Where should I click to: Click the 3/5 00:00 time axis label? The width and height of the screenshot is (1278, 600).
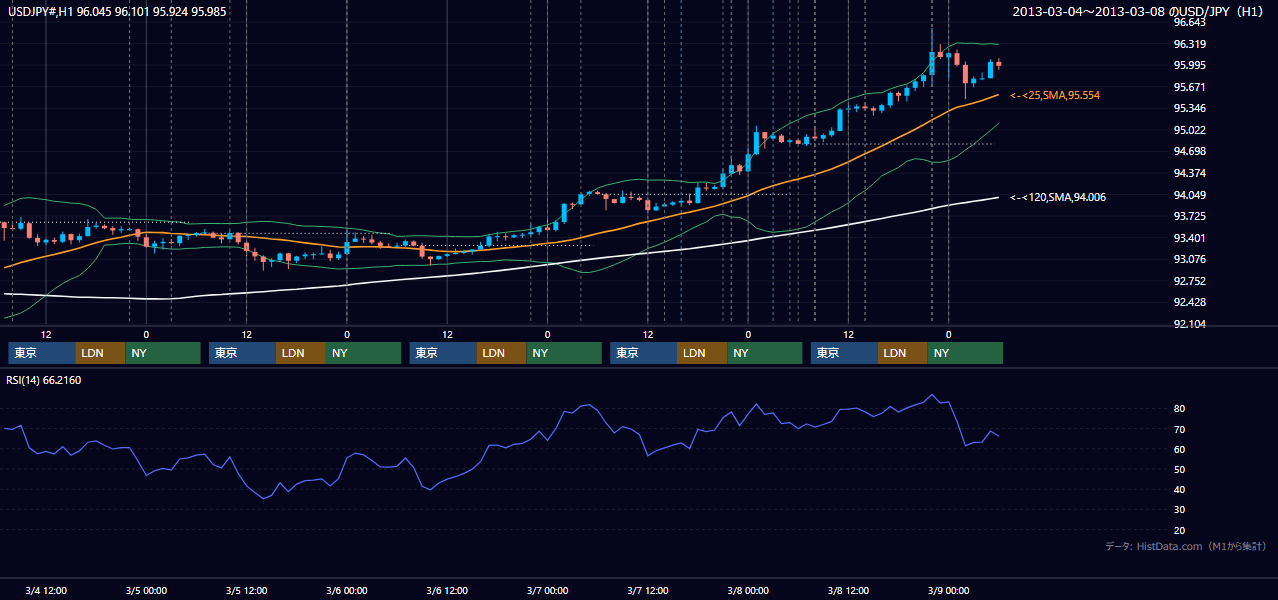coord(146,590)
